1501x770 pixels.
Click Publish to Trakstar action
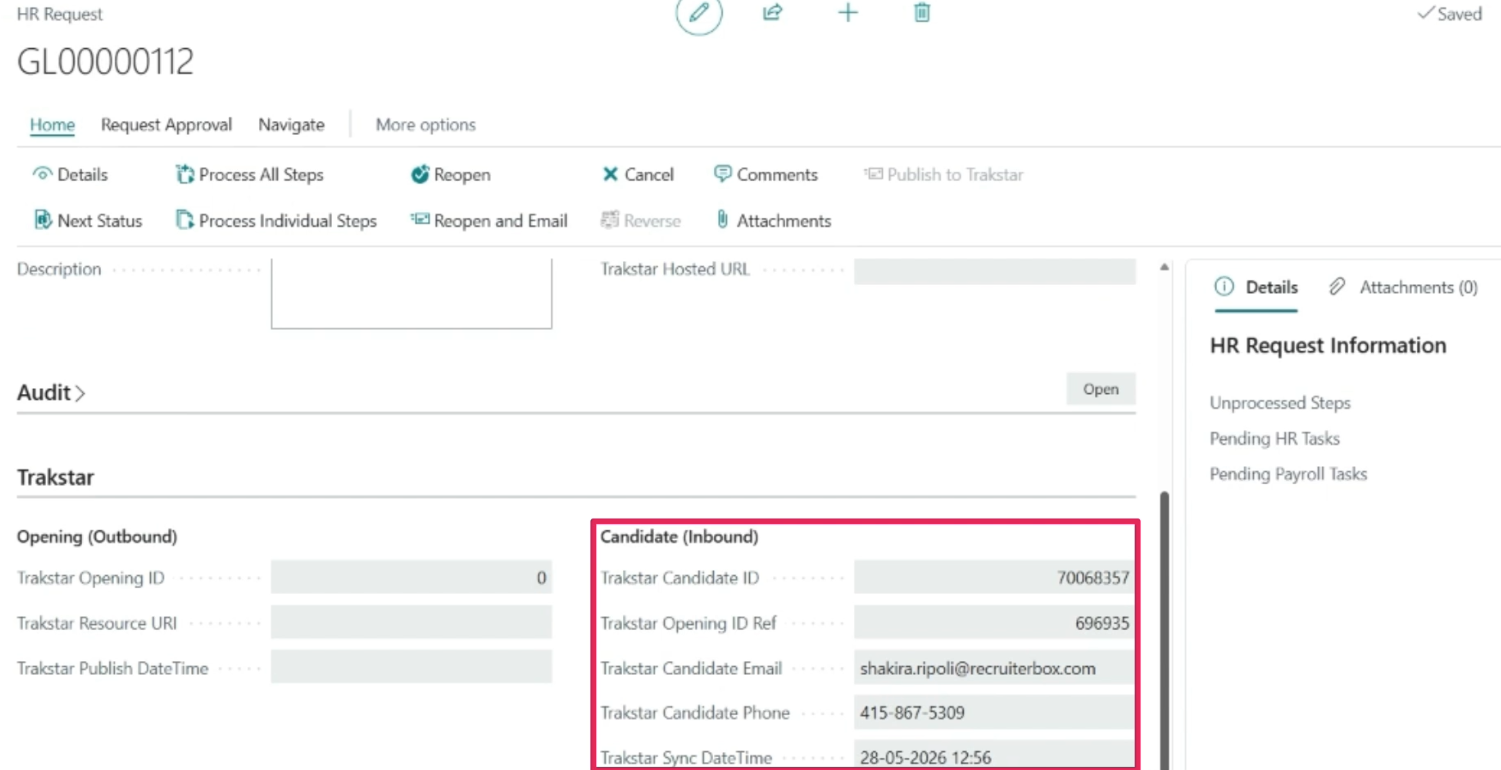[x=944, y=174]
